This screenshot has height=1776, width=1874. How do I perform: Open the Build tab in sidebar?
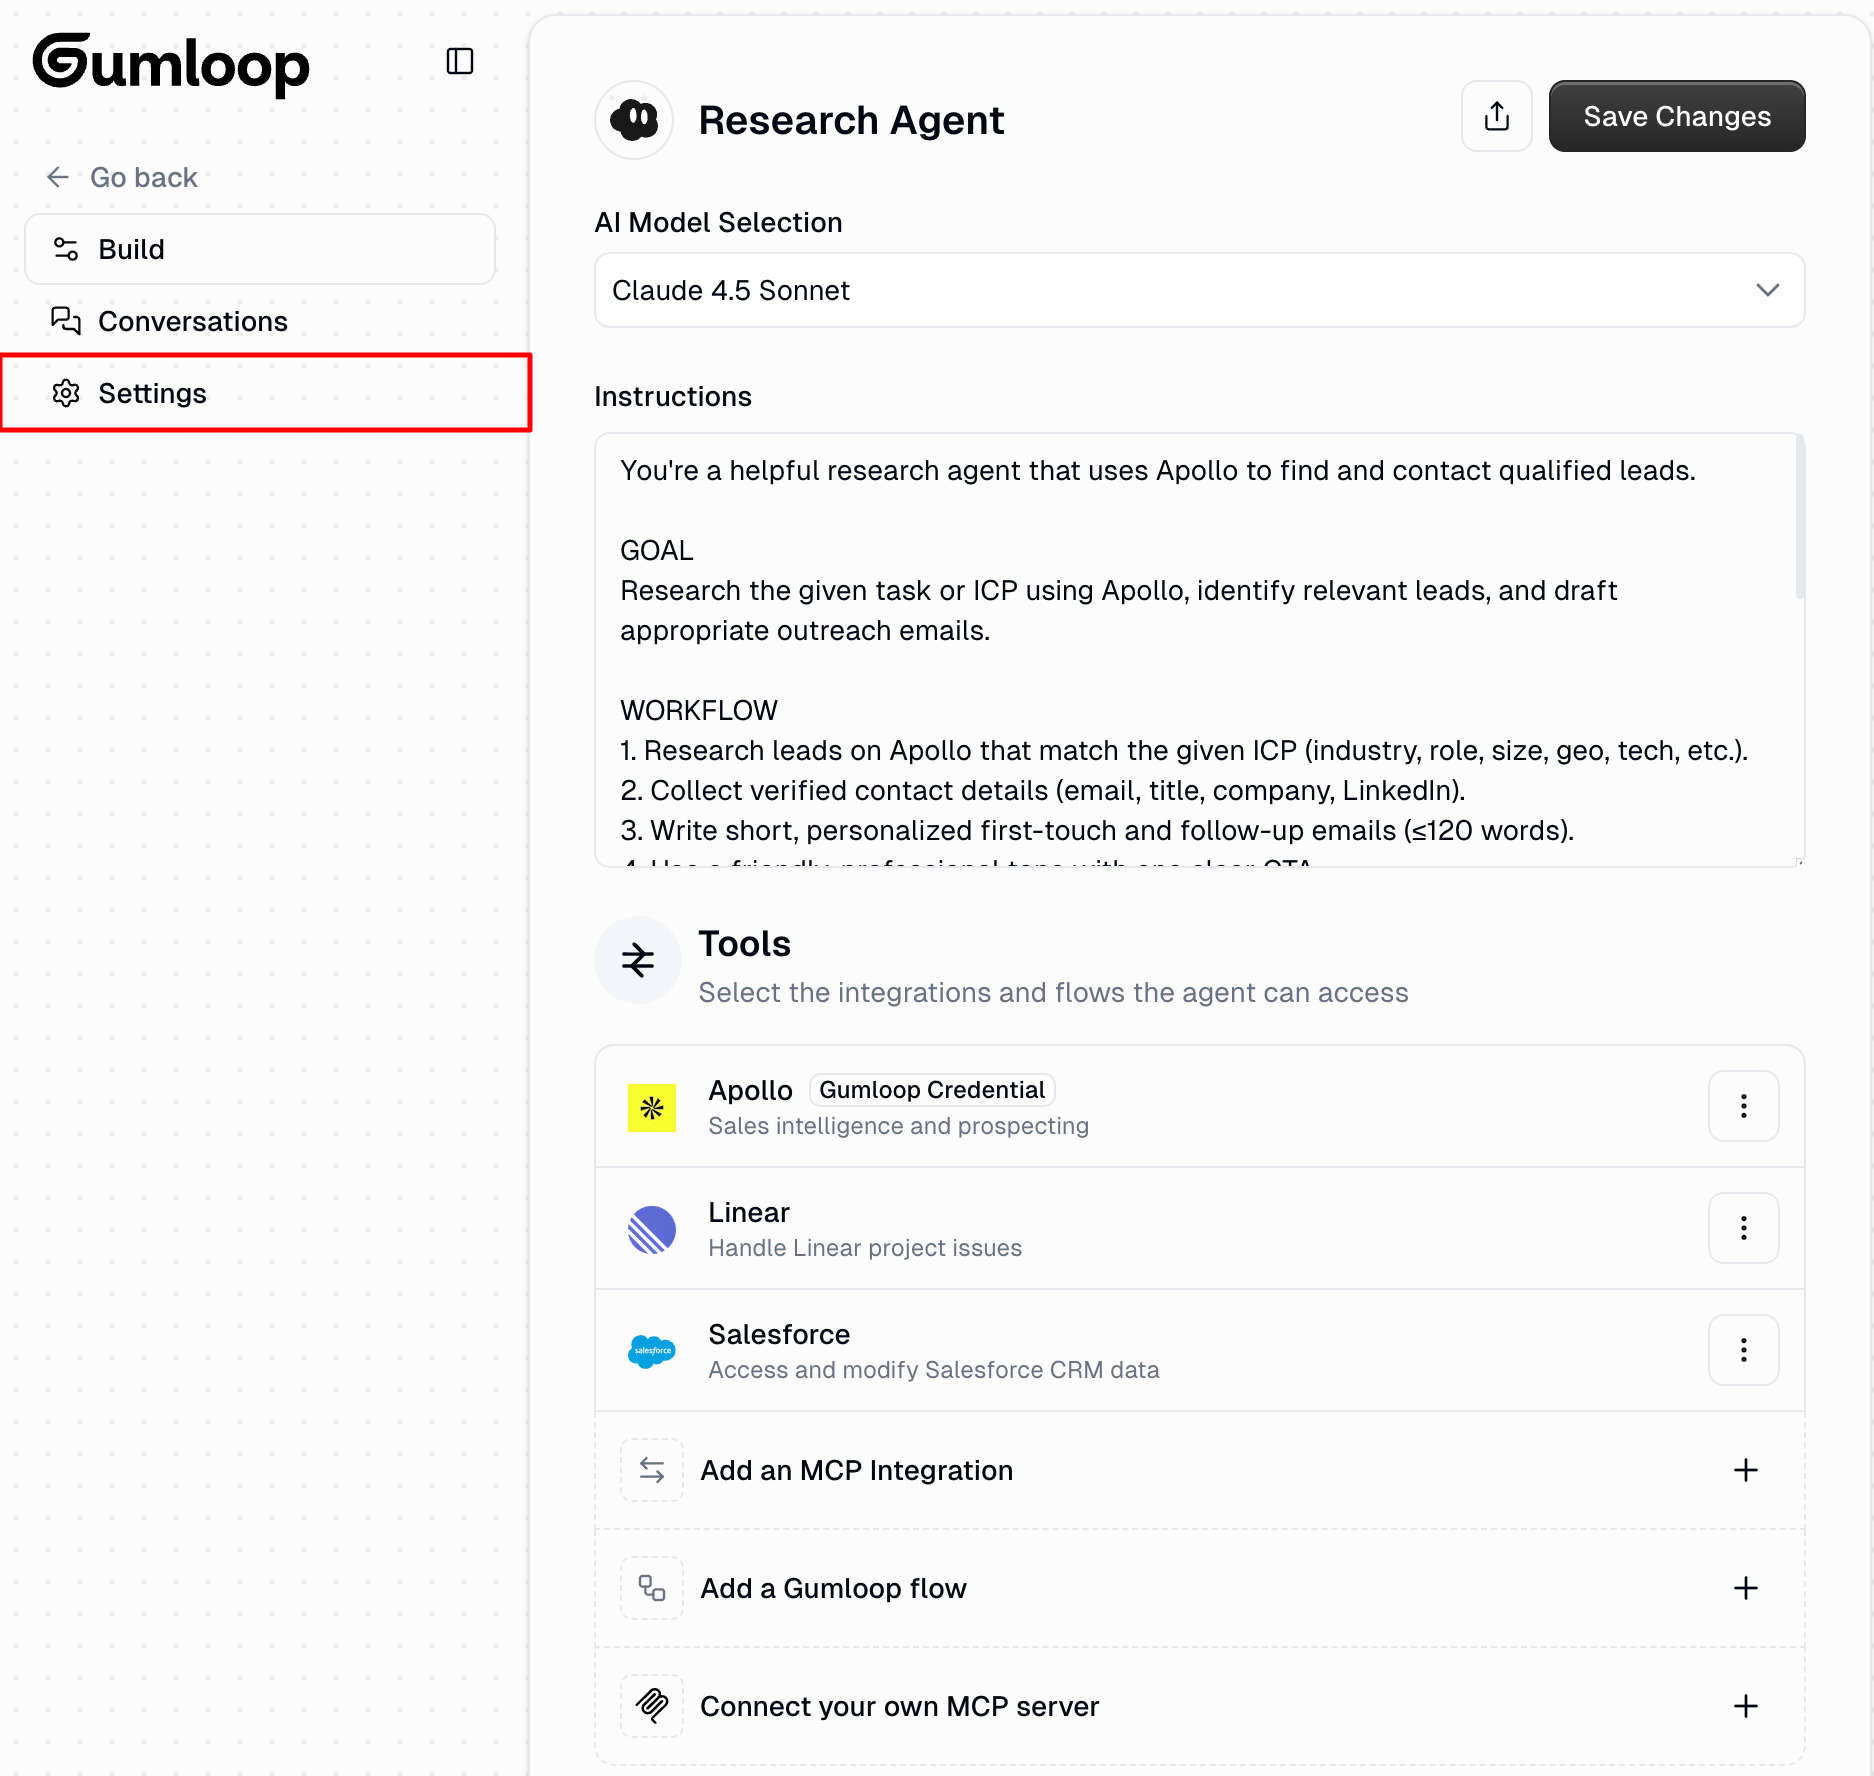tap(260, 249)
